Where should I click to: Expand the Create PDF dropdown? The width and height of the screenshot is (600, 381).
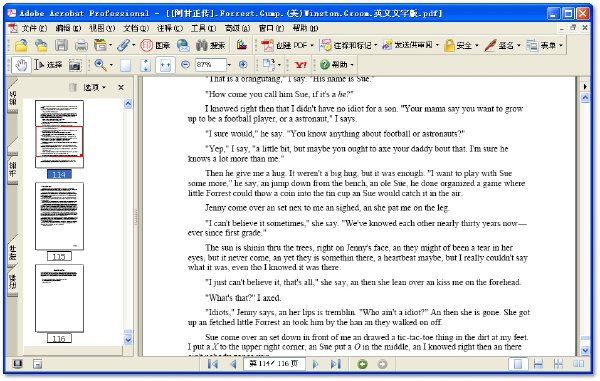(311, 46)
